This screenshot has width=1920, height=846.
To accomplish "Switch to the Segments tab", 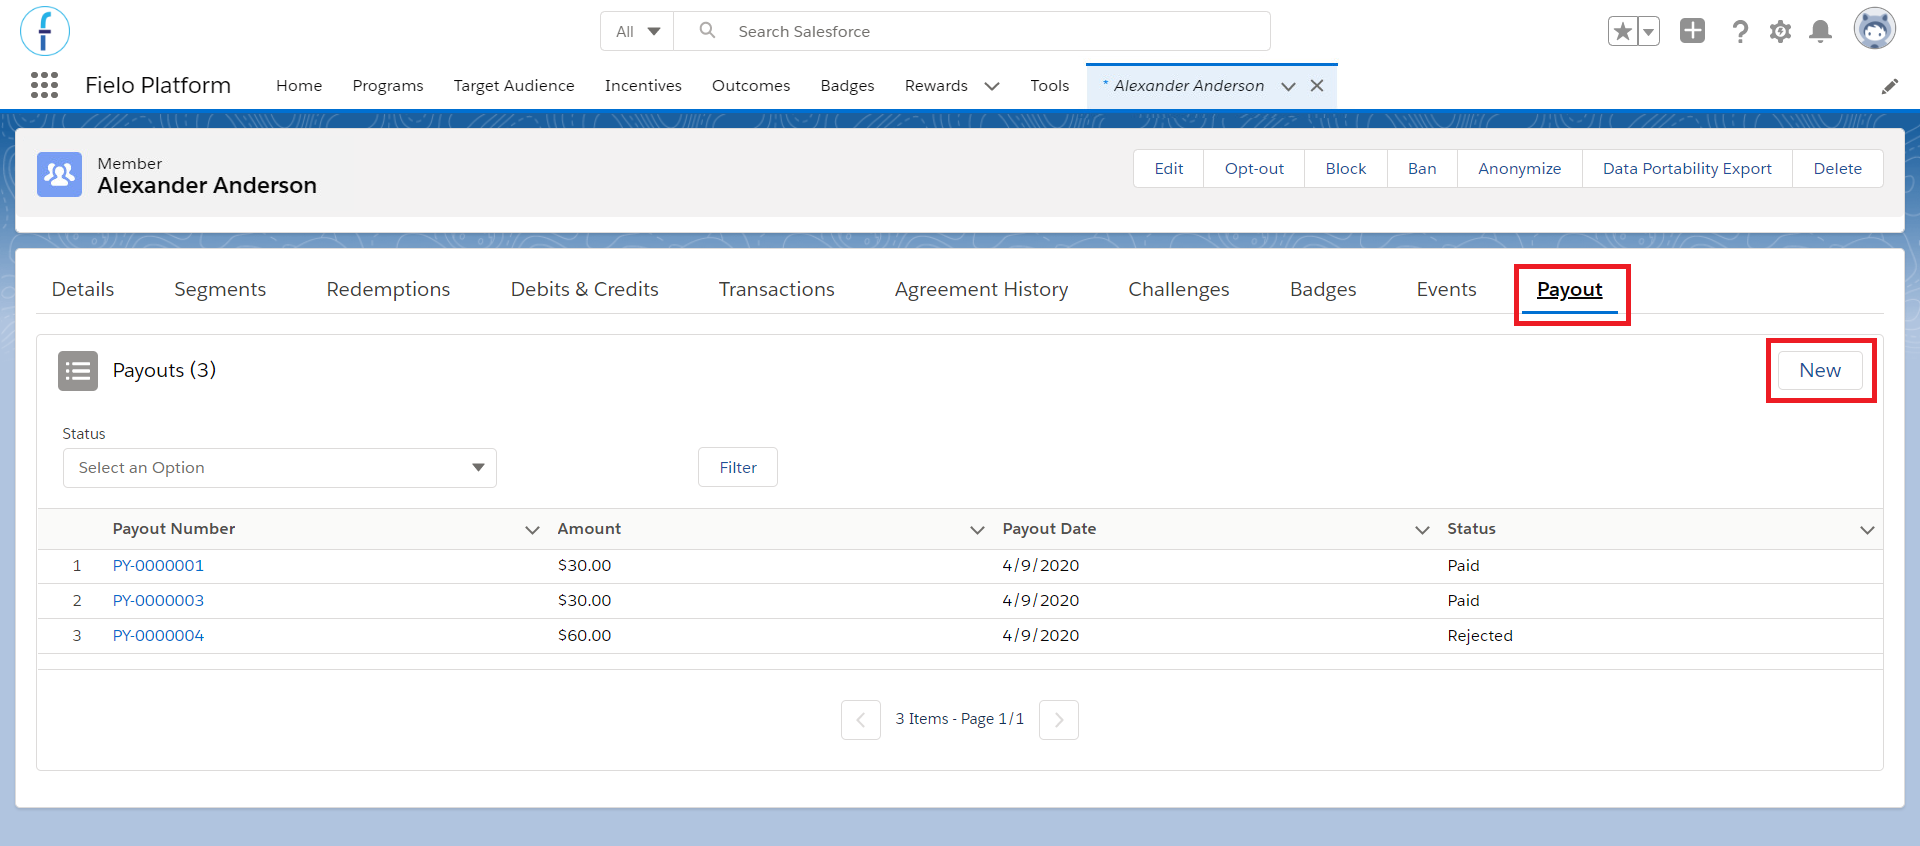I will pos(220,289).
